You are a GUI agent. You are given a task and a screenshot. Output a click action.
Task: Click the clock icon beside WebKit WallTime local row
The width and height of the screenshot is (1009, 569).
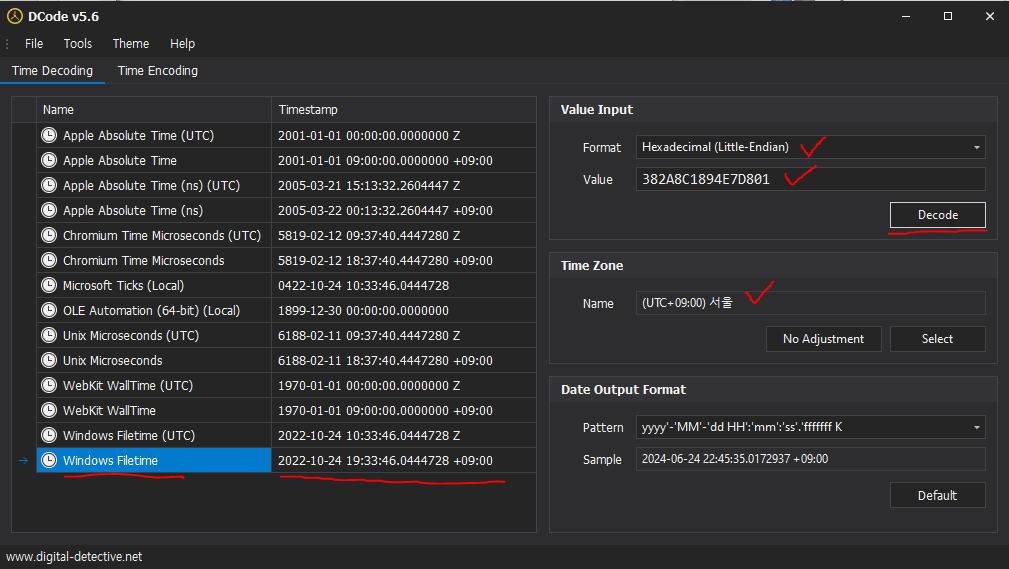[49, 411]
